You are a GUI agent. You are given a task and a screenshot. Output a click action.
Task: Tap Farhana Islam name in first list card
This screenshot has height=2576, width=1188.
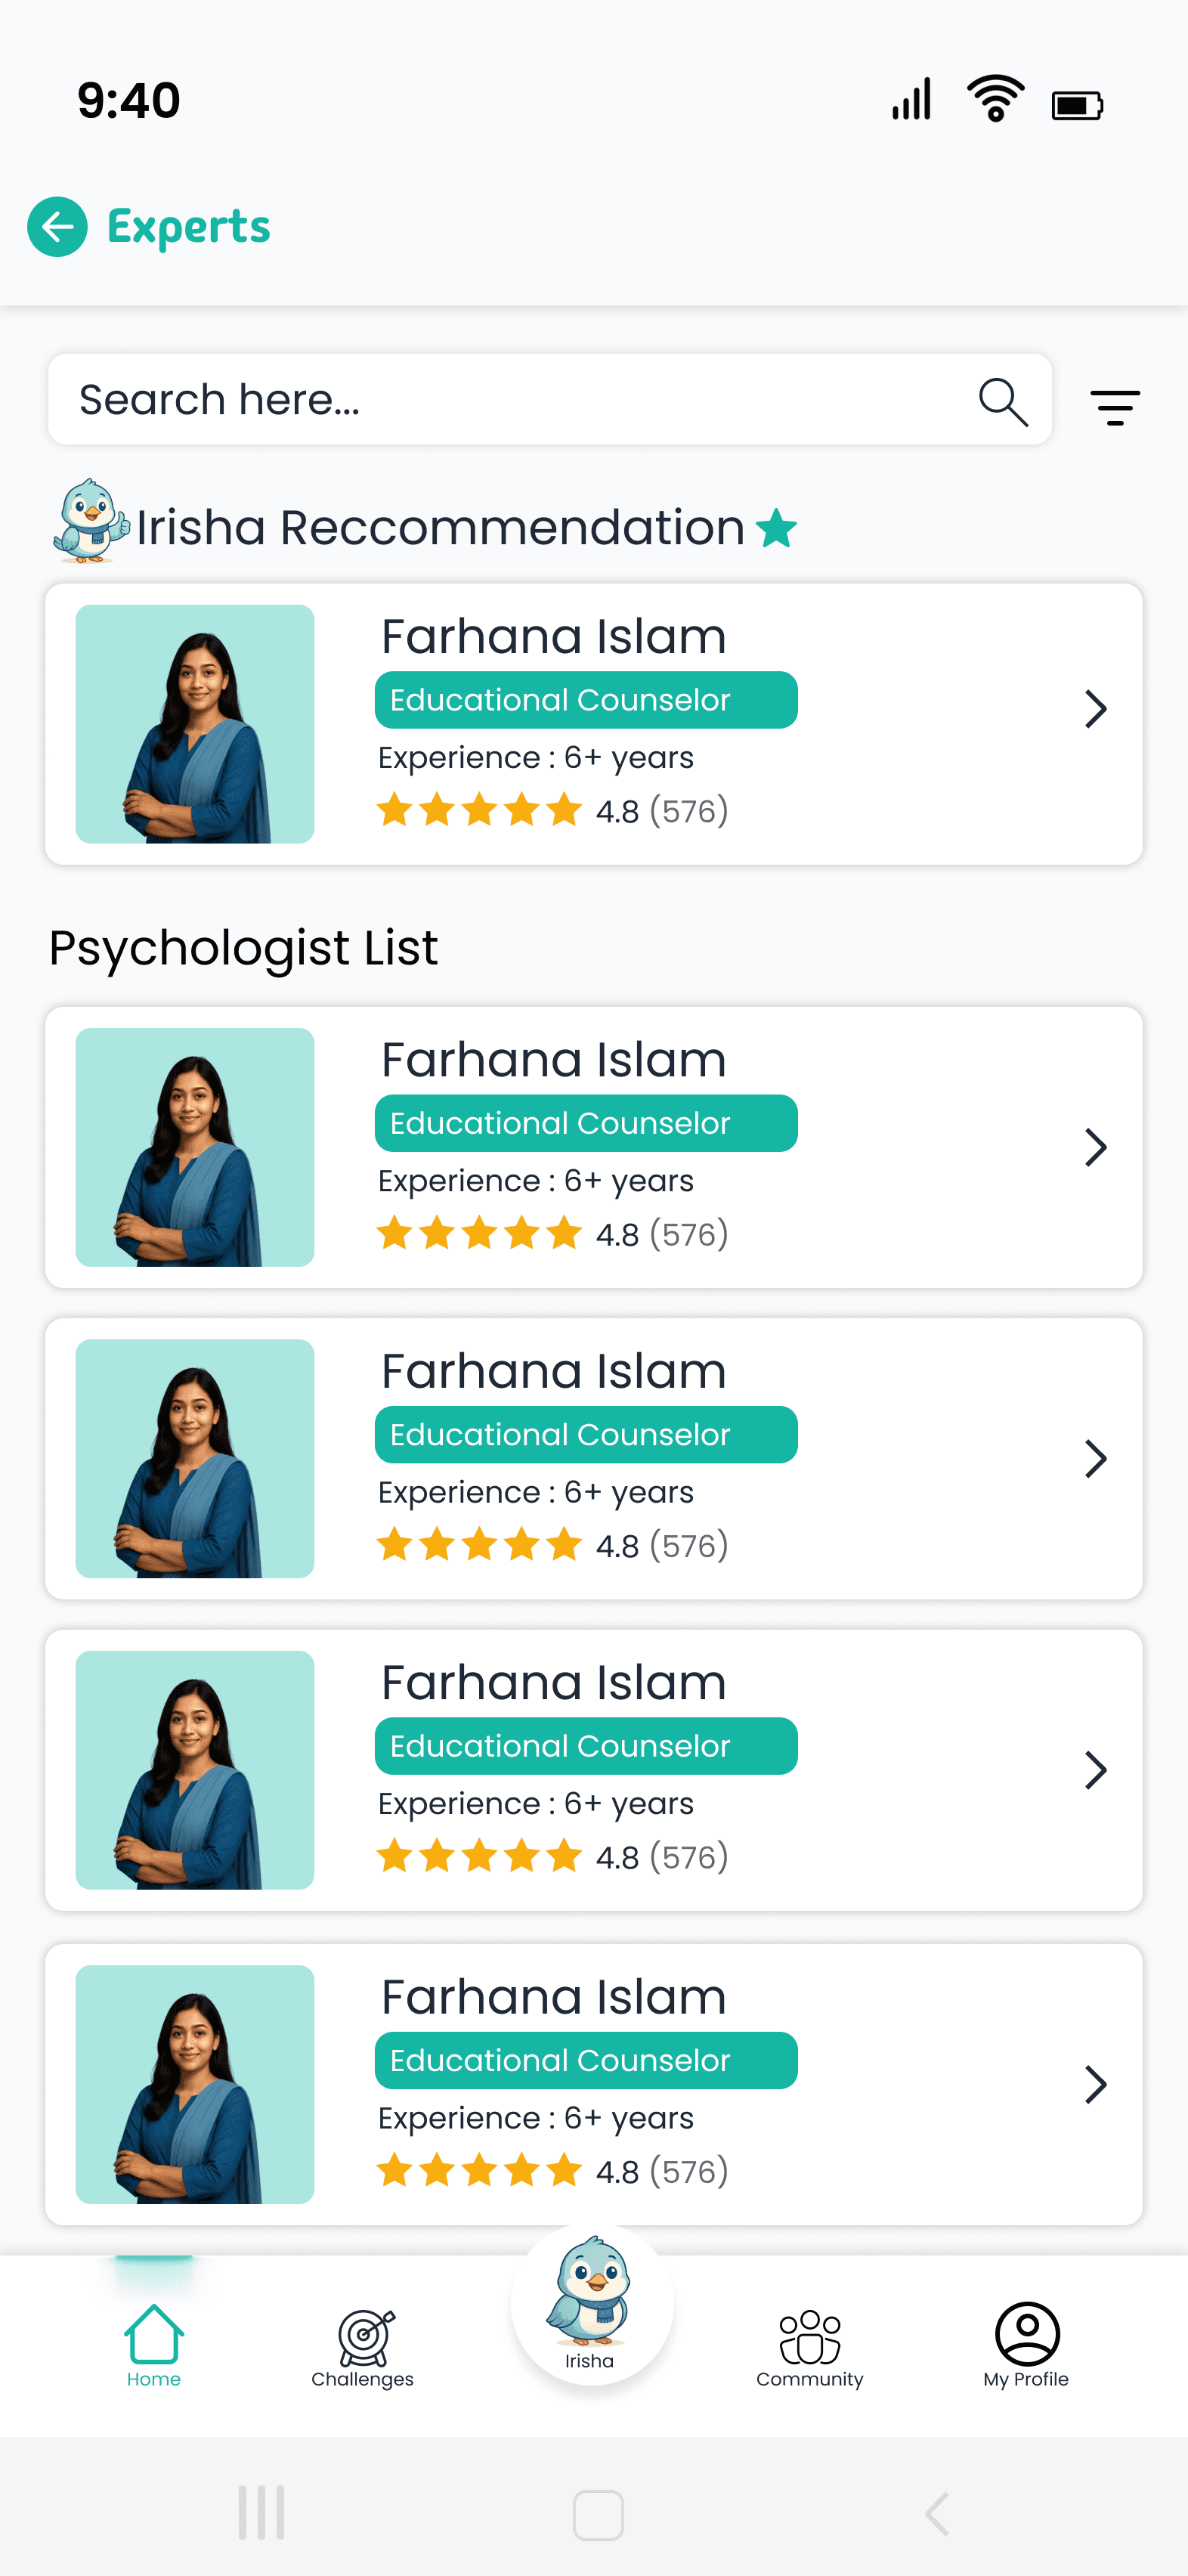[x=554, y=1060]
